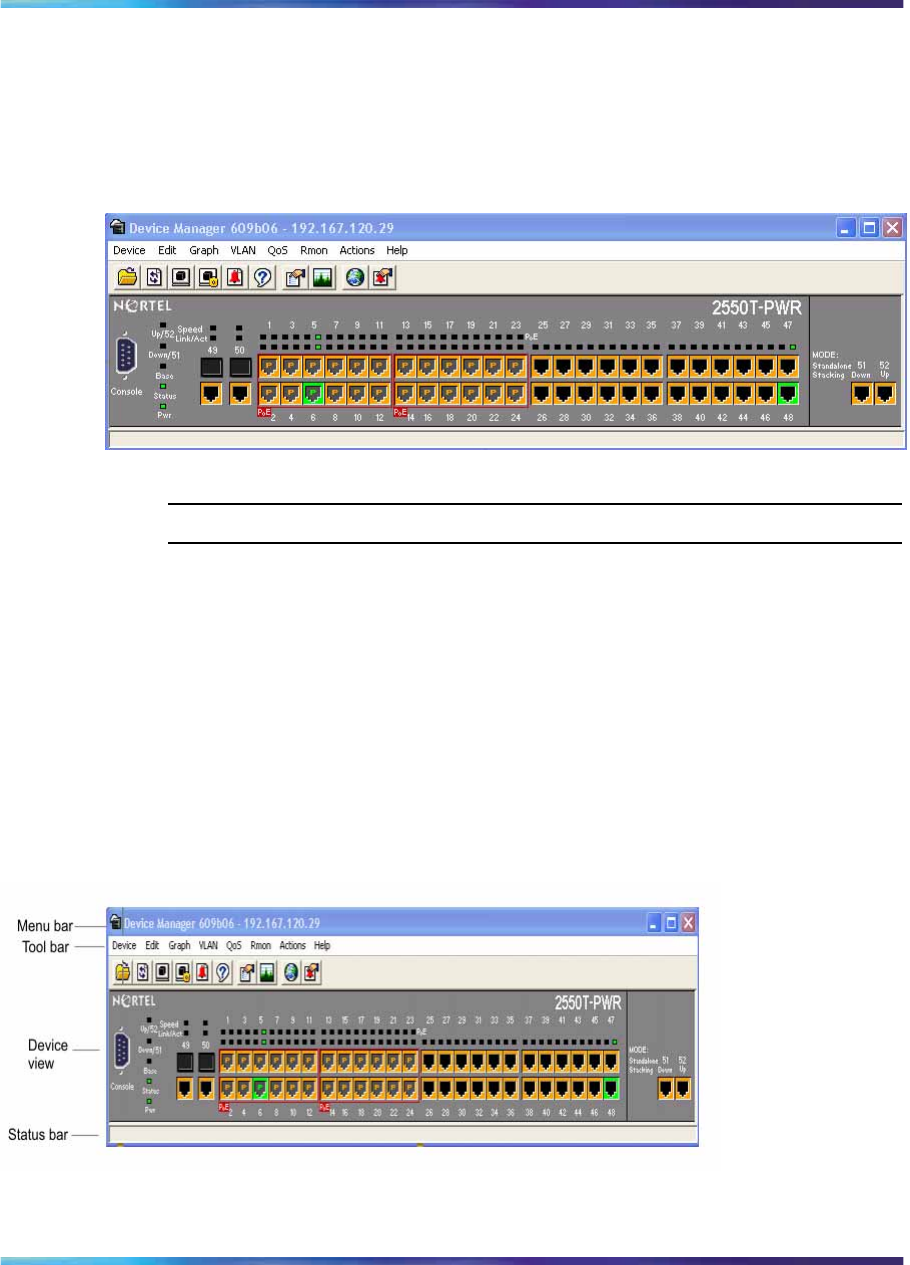910x1265 pixels.
Task: Select PoE port 12 in the upper device view
Action: (379, 393)
